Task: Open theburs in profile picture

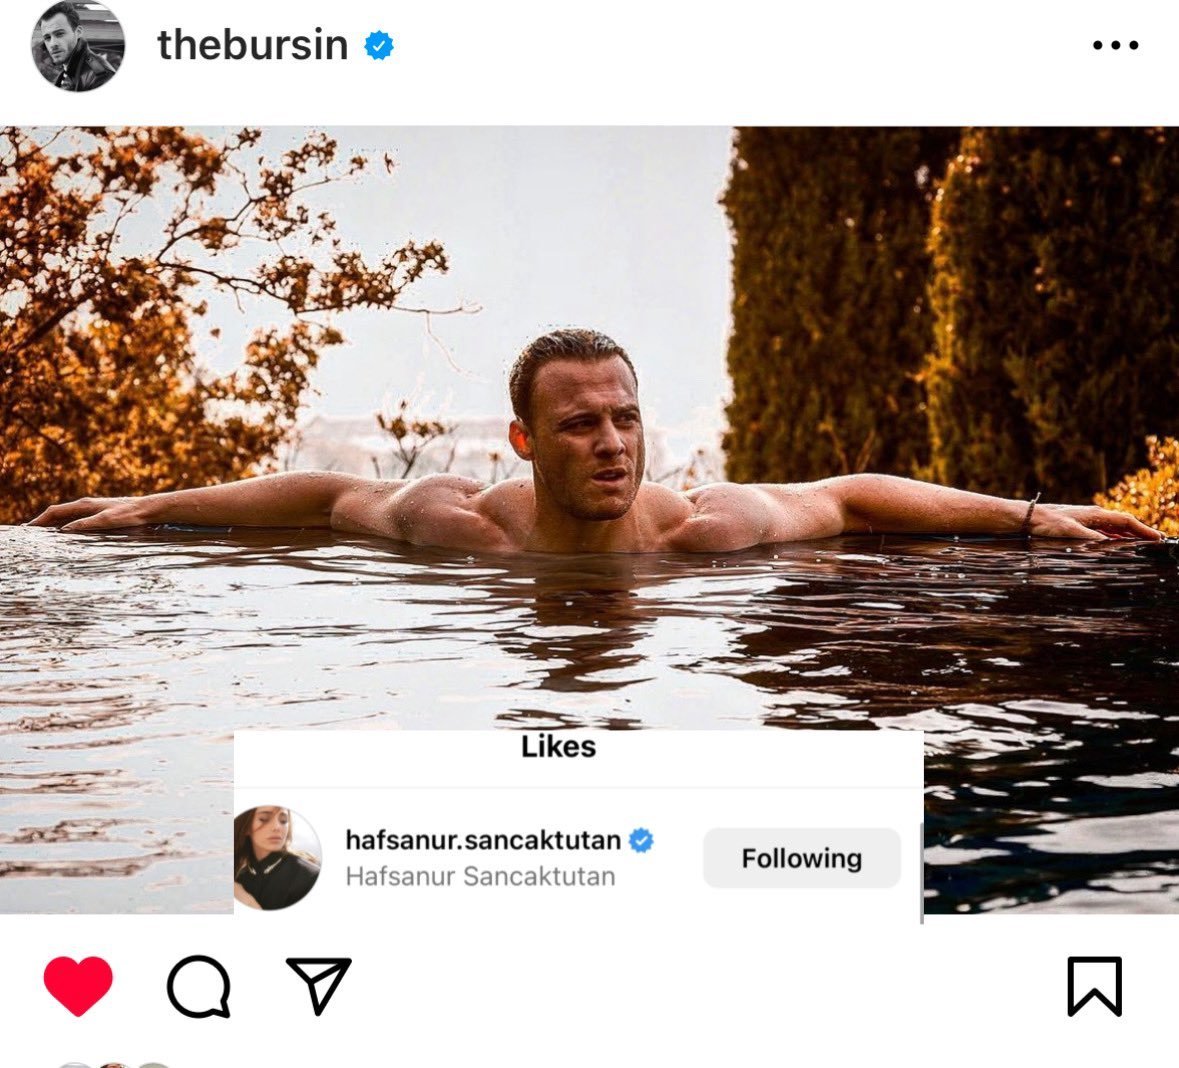Action: pyautogui.click(x=77, y=45)
